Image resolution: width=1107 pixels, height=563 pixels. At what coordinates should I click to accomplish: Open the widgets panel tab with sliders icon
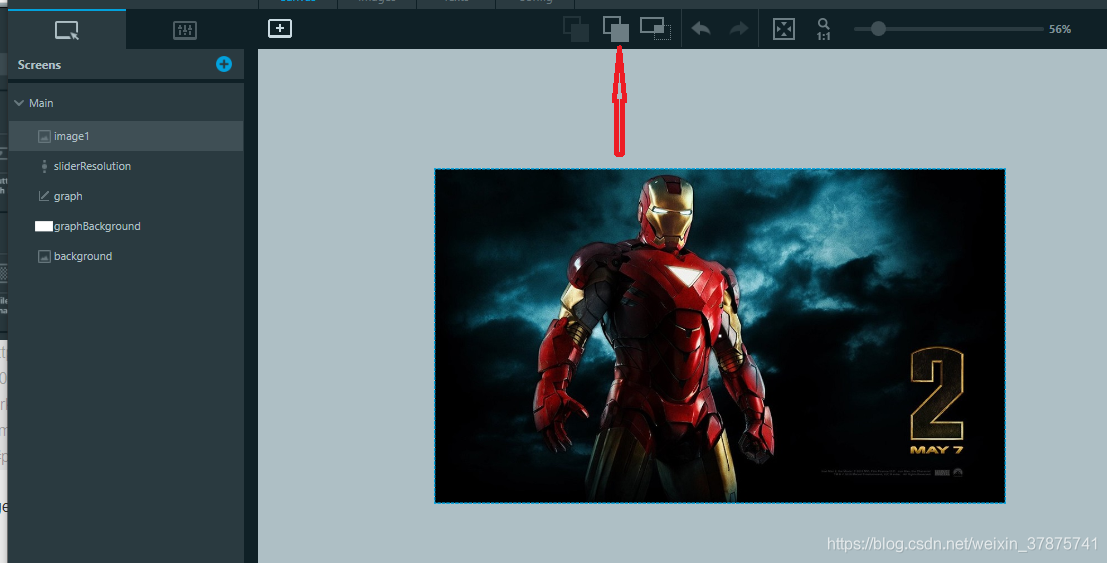pyautogui.click(x=184, y=30)
